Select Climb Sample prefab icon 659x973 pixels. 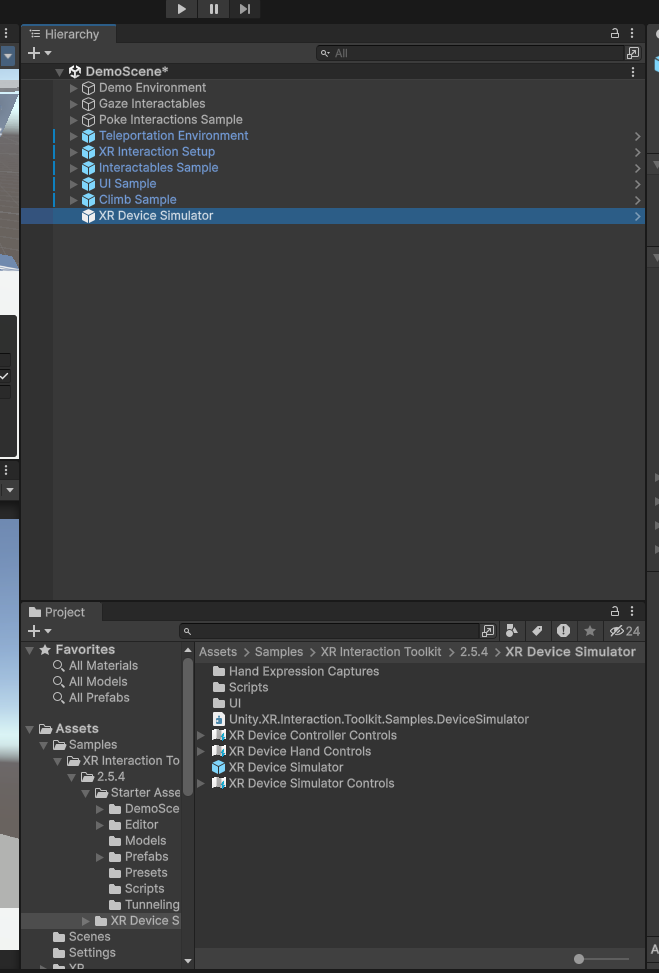(89, 200)
